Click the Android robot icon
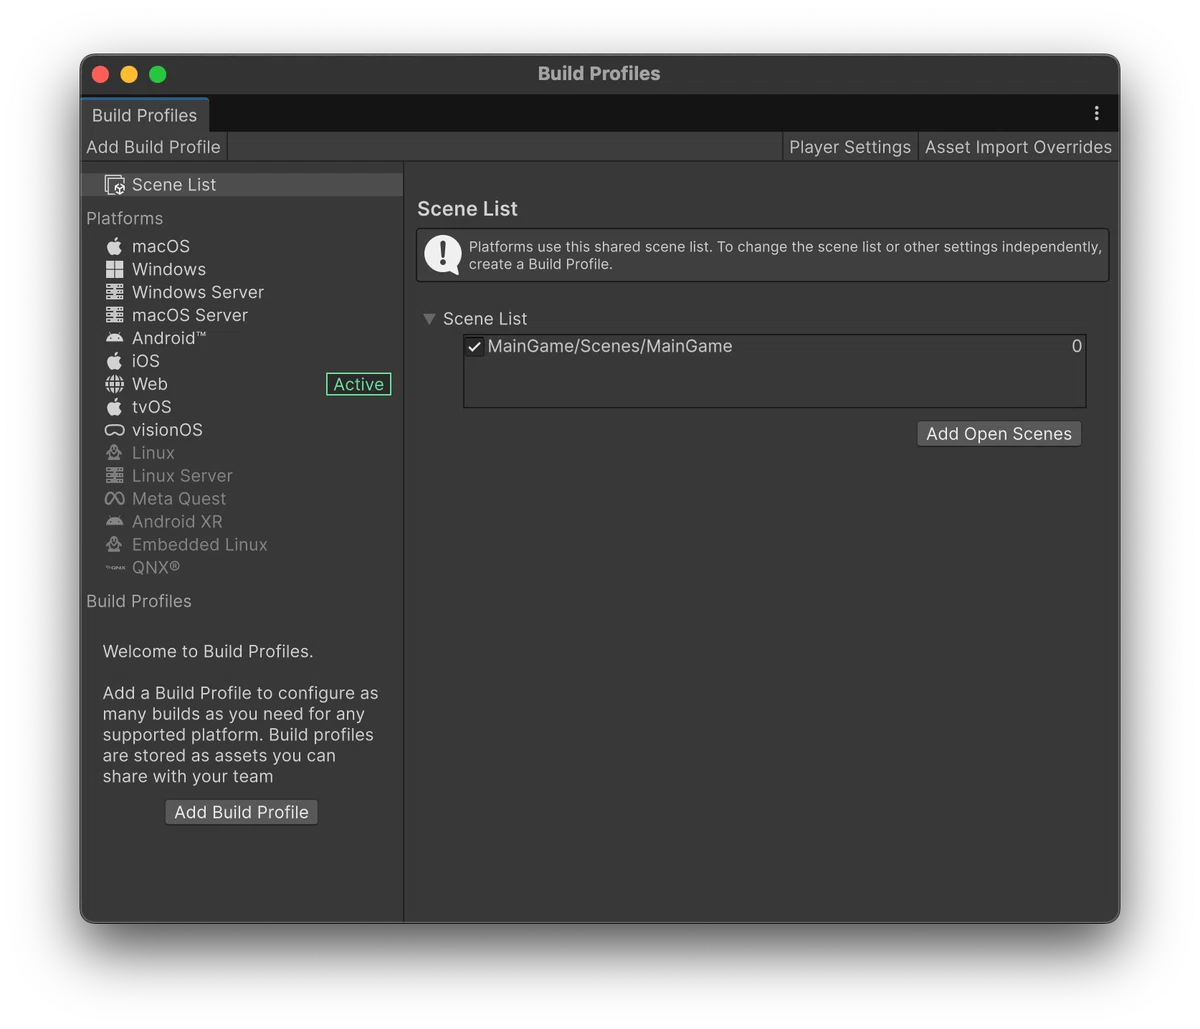 (x=115, y=338)
